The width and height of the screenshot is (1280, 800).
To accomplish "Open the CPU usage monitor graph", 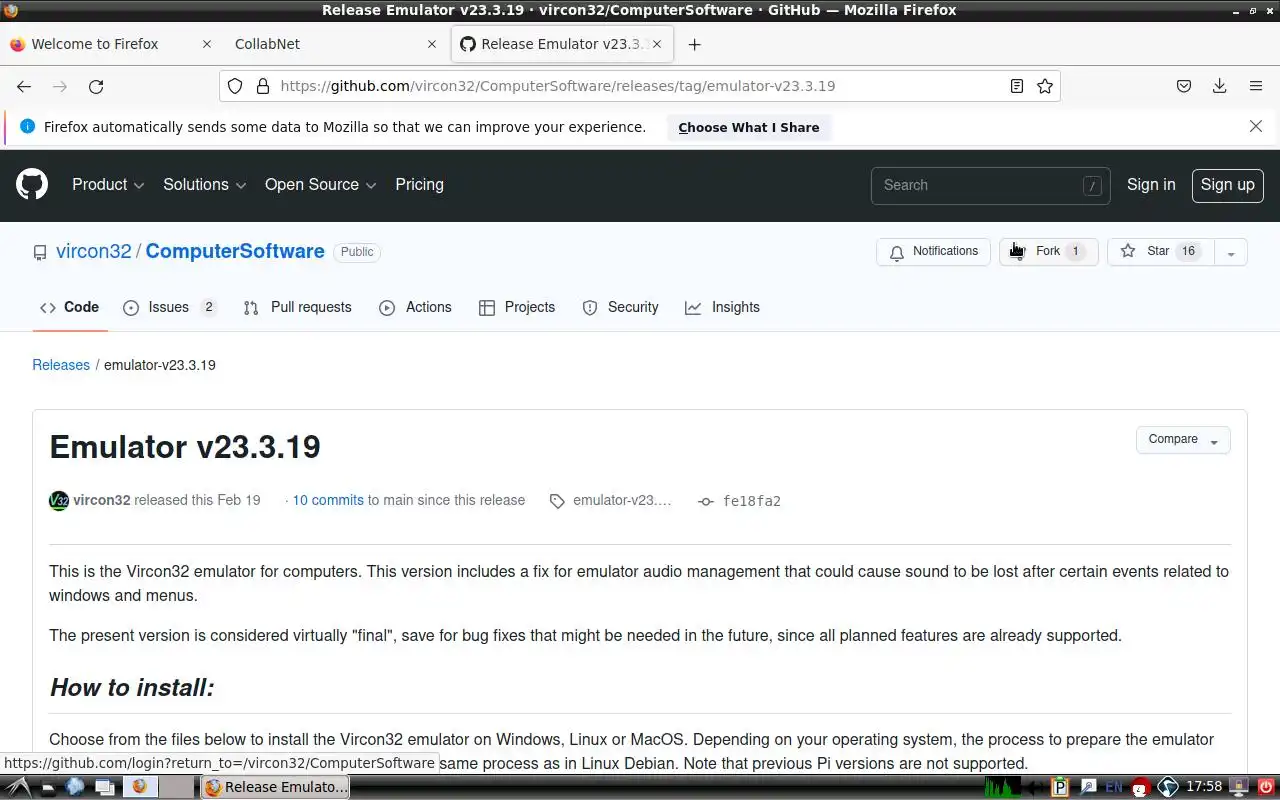I will pyautogui.click(x=1003, y=787).
